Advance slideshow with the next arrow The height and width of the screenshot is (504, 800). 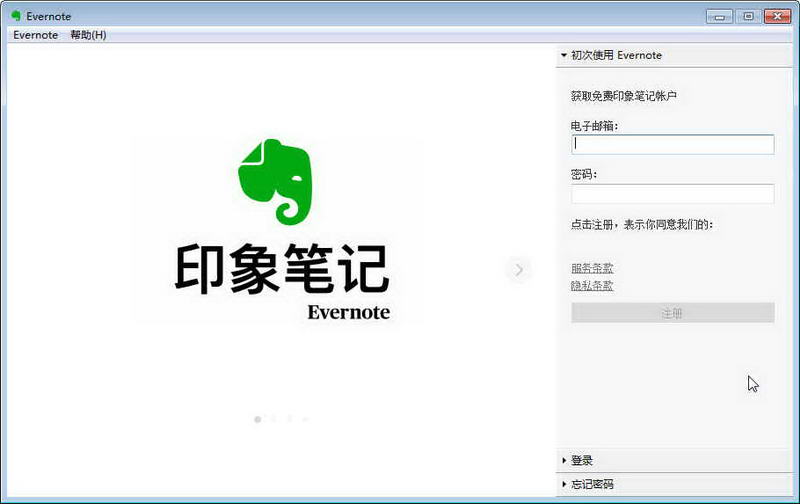518,269
